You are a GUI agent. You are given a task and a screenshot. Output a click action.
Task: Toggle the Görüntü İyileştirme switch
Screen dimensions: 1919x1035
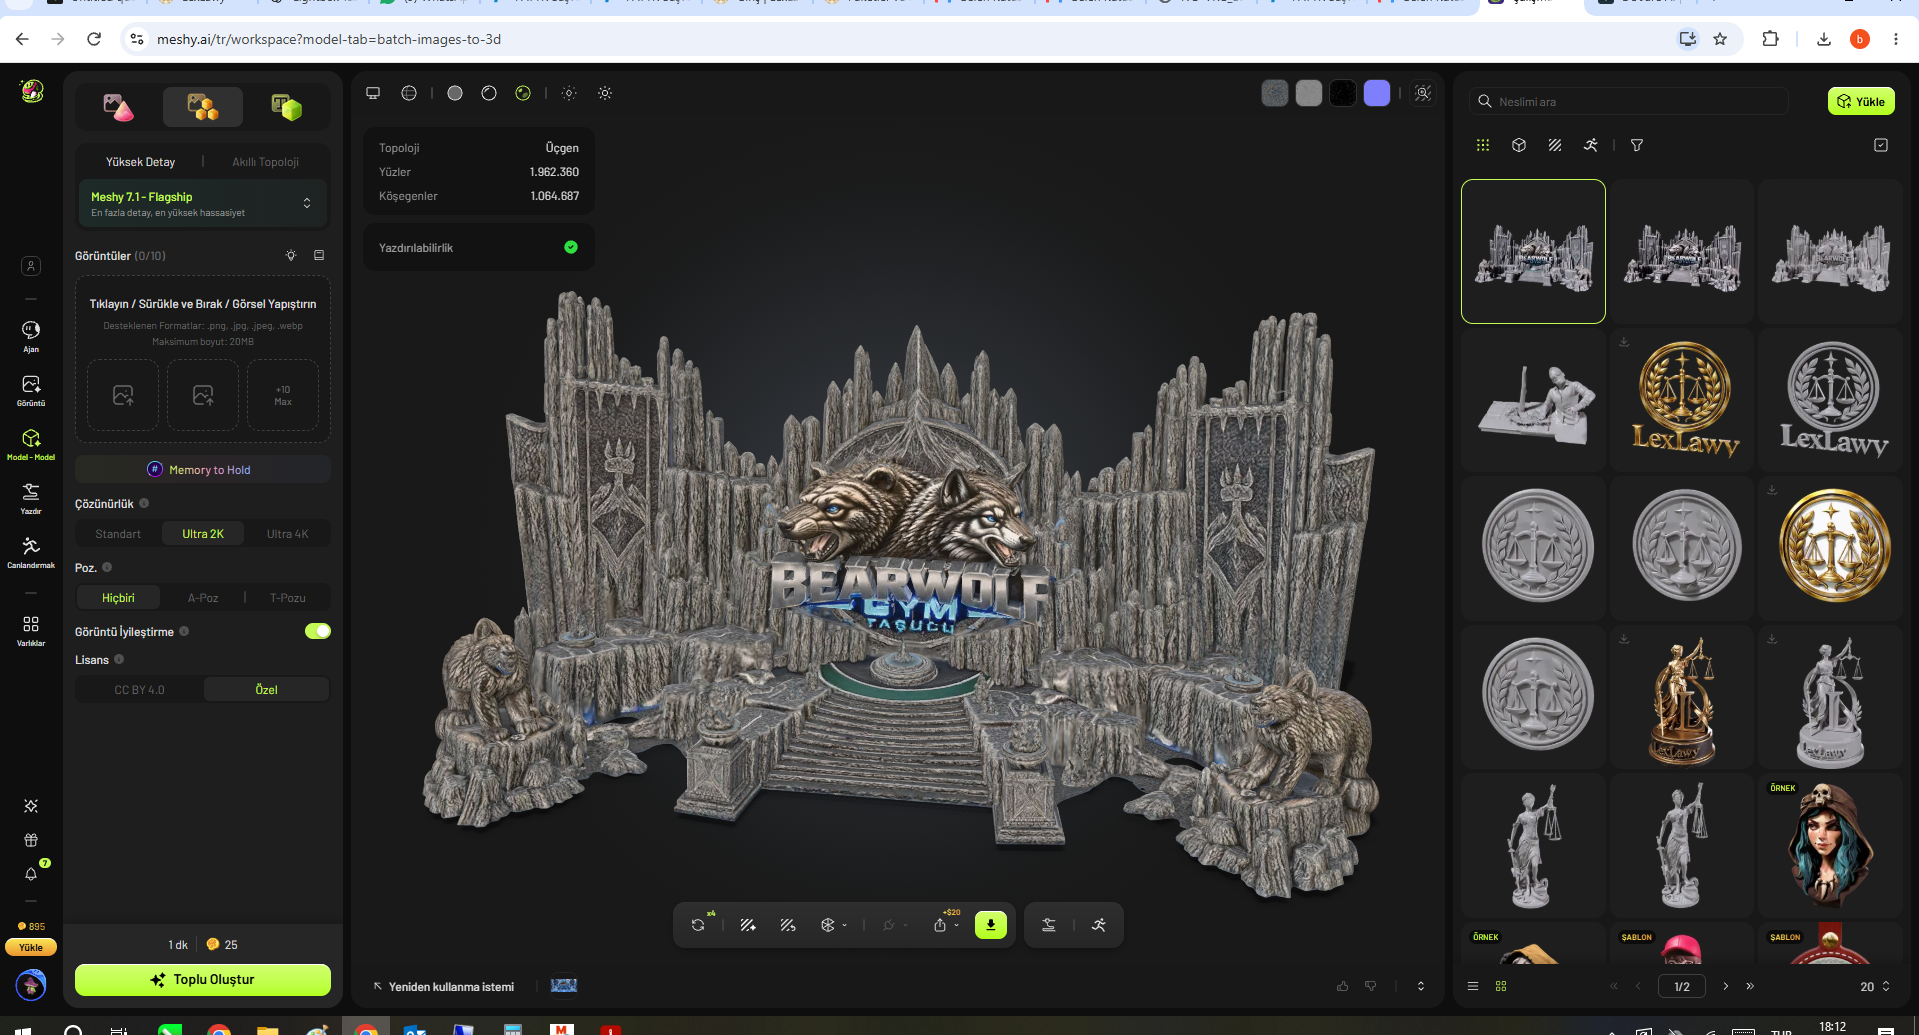click(x=318, y=631)
